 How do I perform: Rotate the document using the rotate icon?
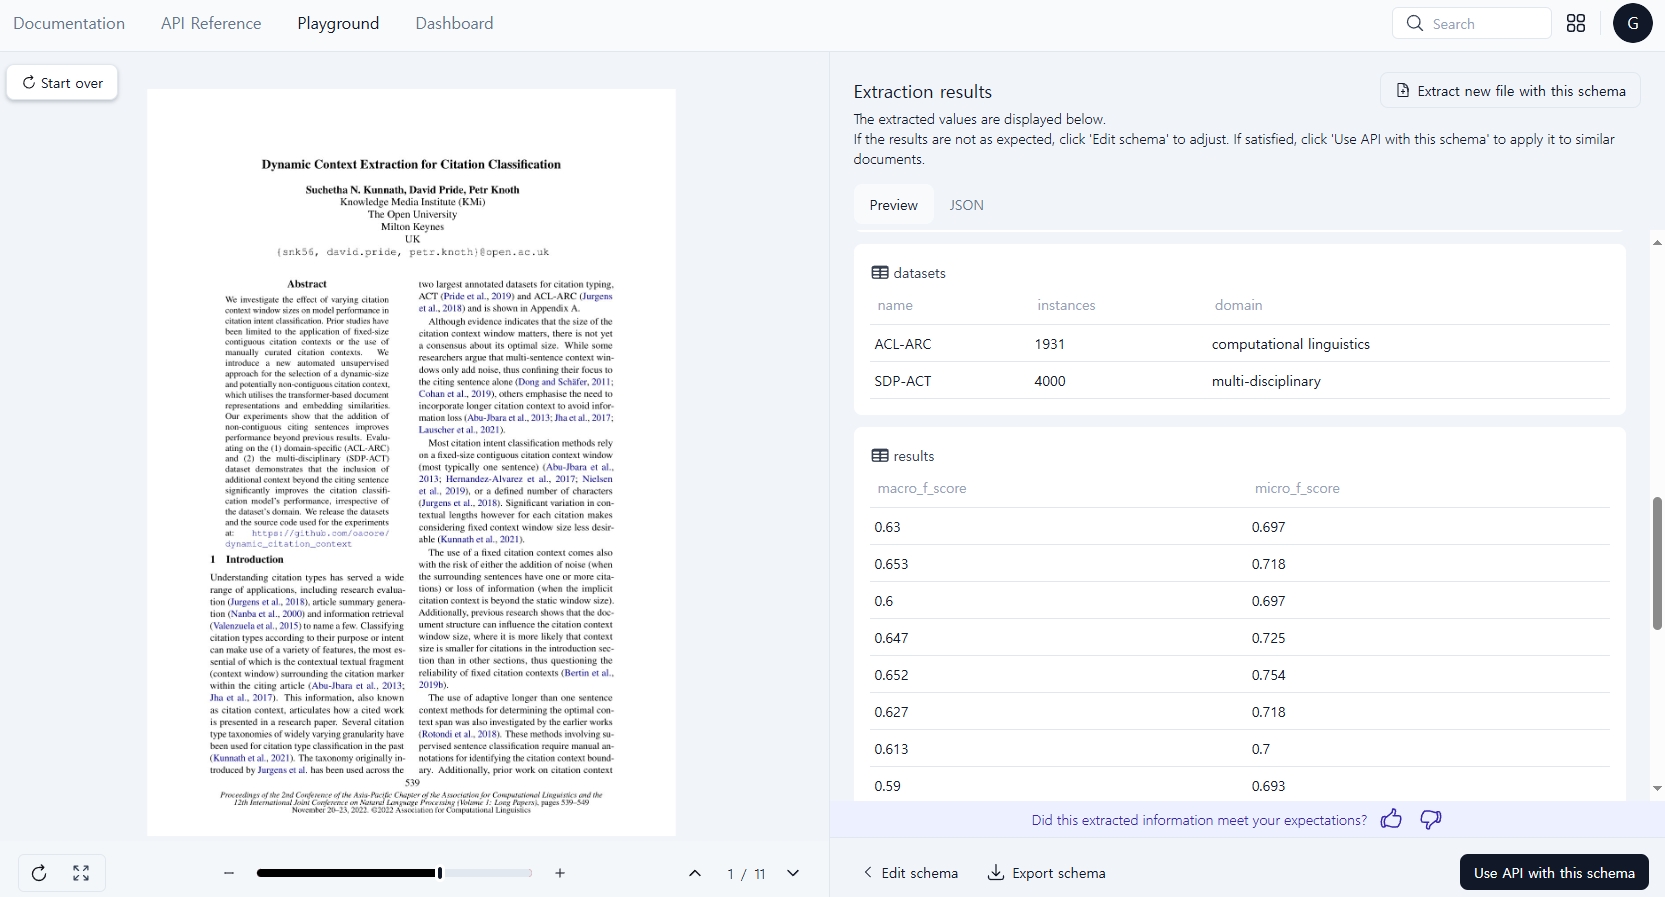click(39, 873)
